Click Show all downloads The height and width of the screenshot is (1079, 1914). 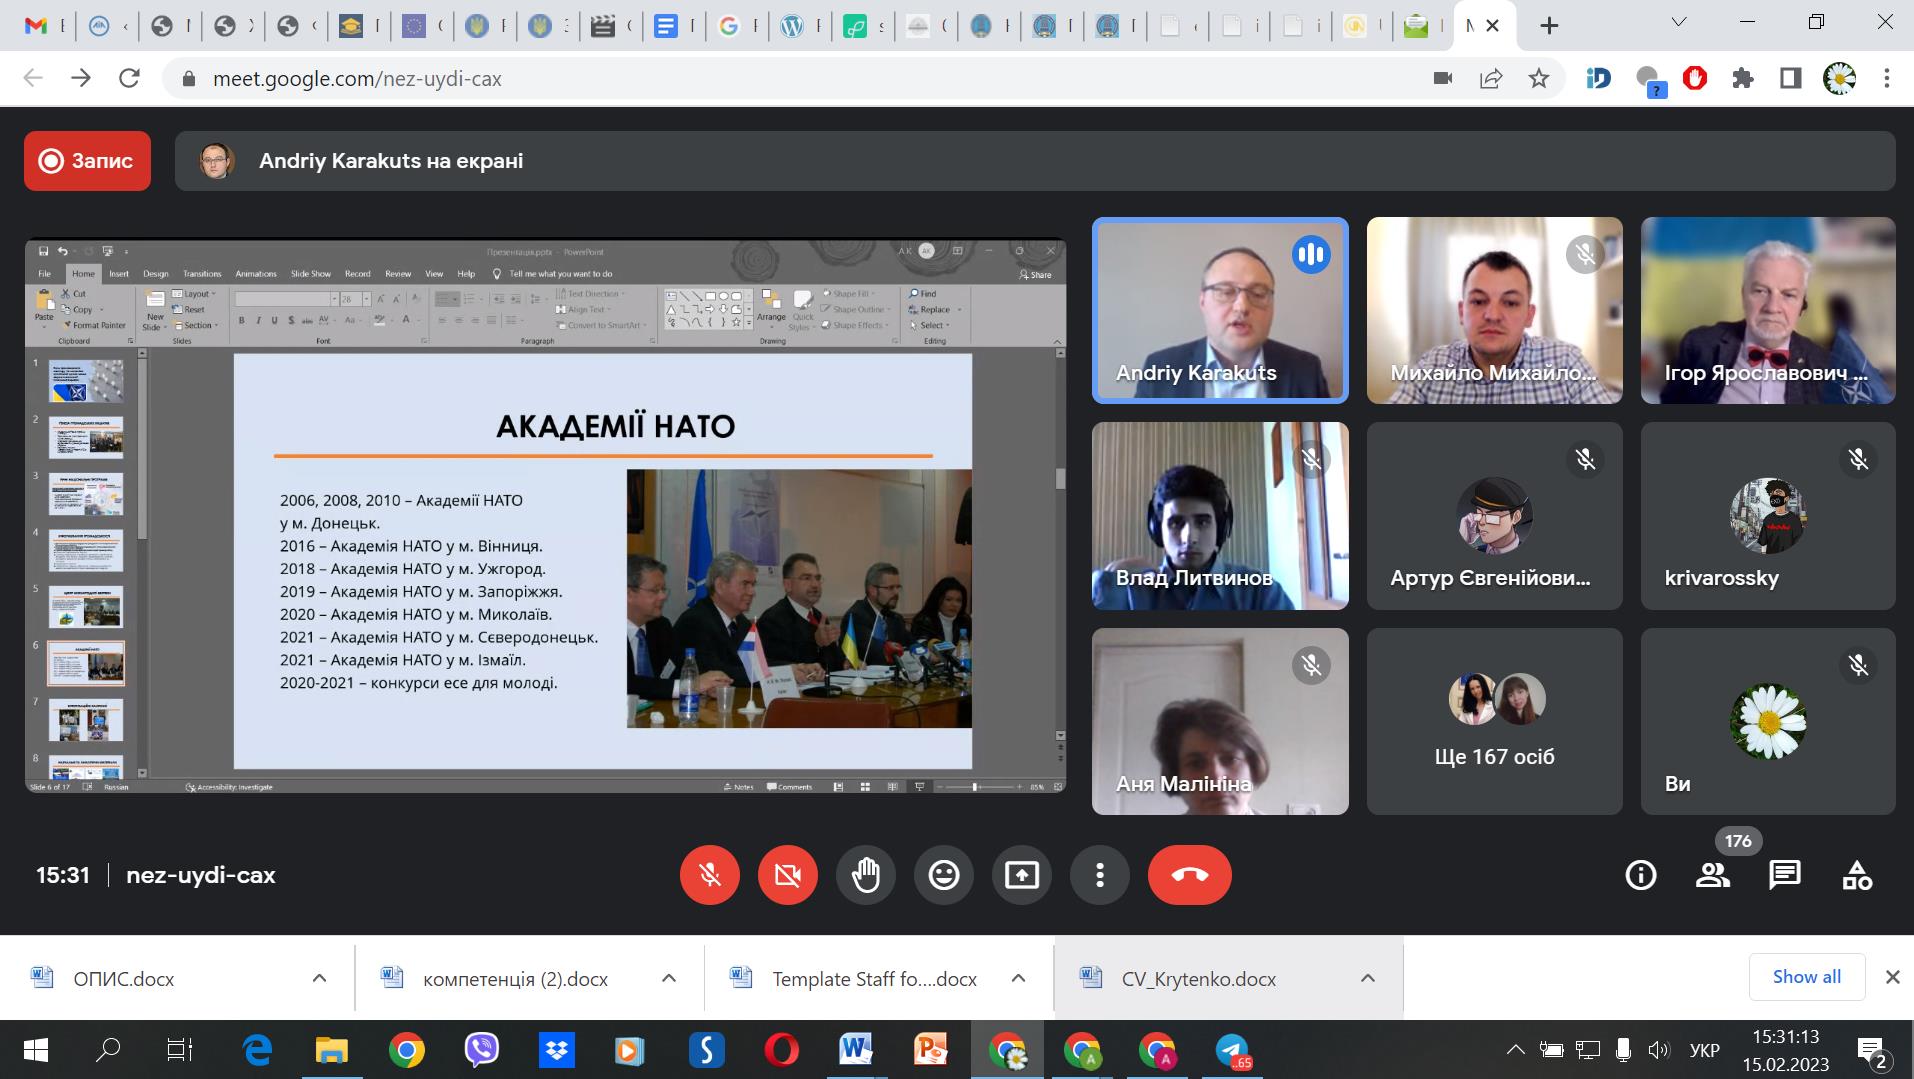click(x=1807, y=977)
